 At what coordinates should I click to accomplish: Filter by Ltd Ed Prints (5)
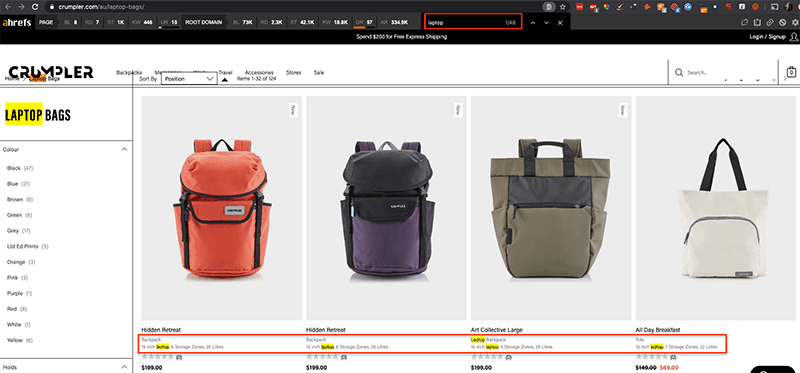coord(28,246)
